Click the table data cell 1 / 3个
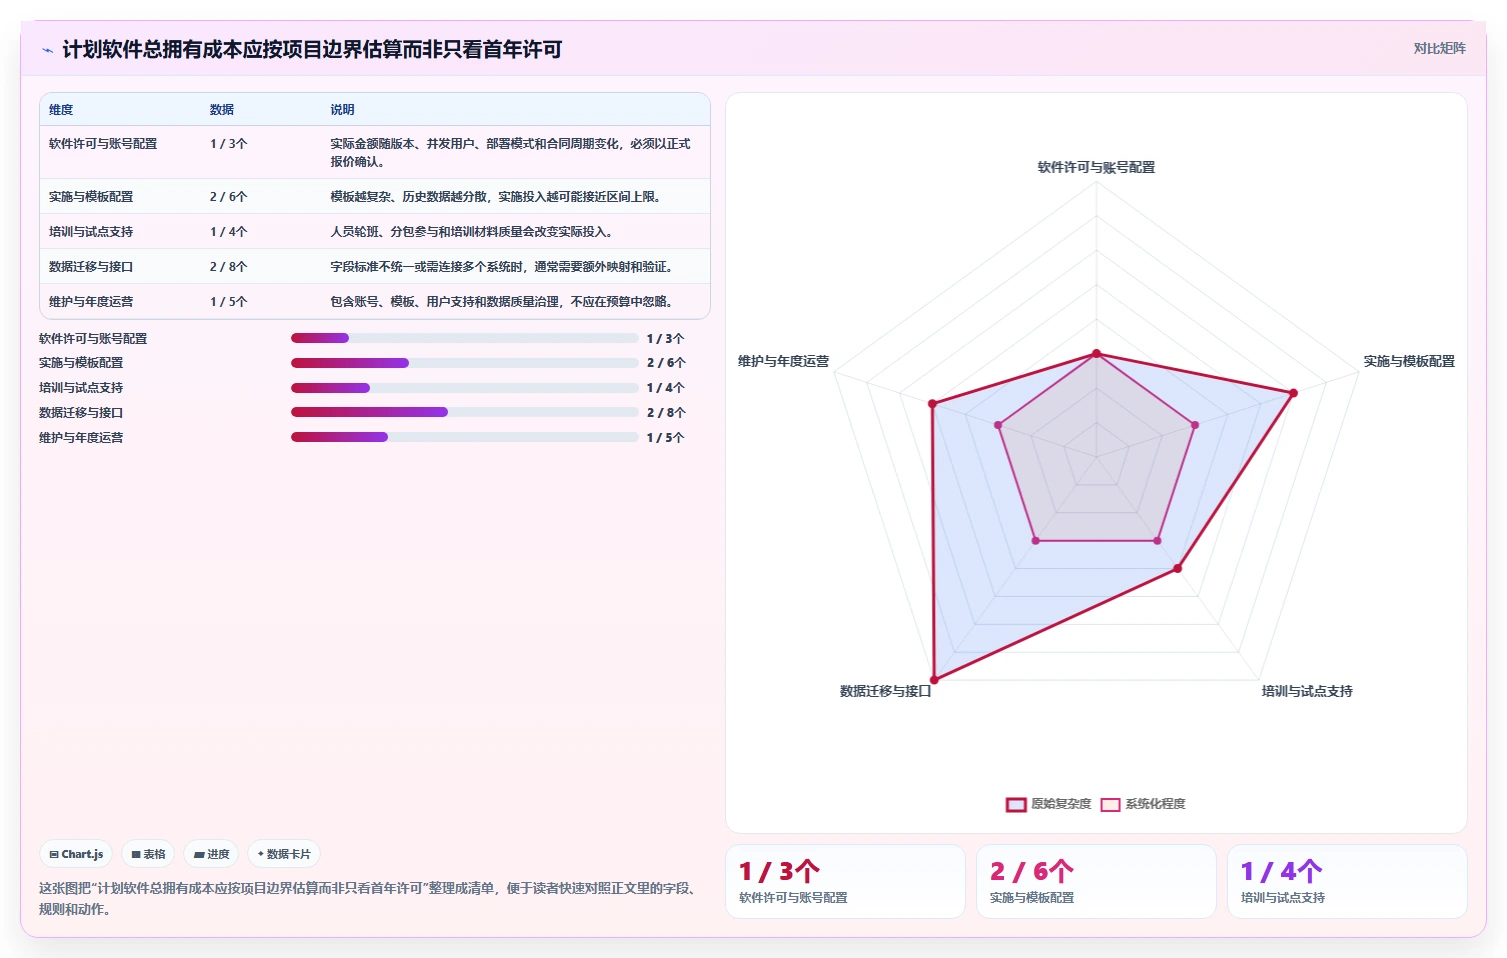The width and height of the screenshot is (1507, 958). tap(228, 144)
